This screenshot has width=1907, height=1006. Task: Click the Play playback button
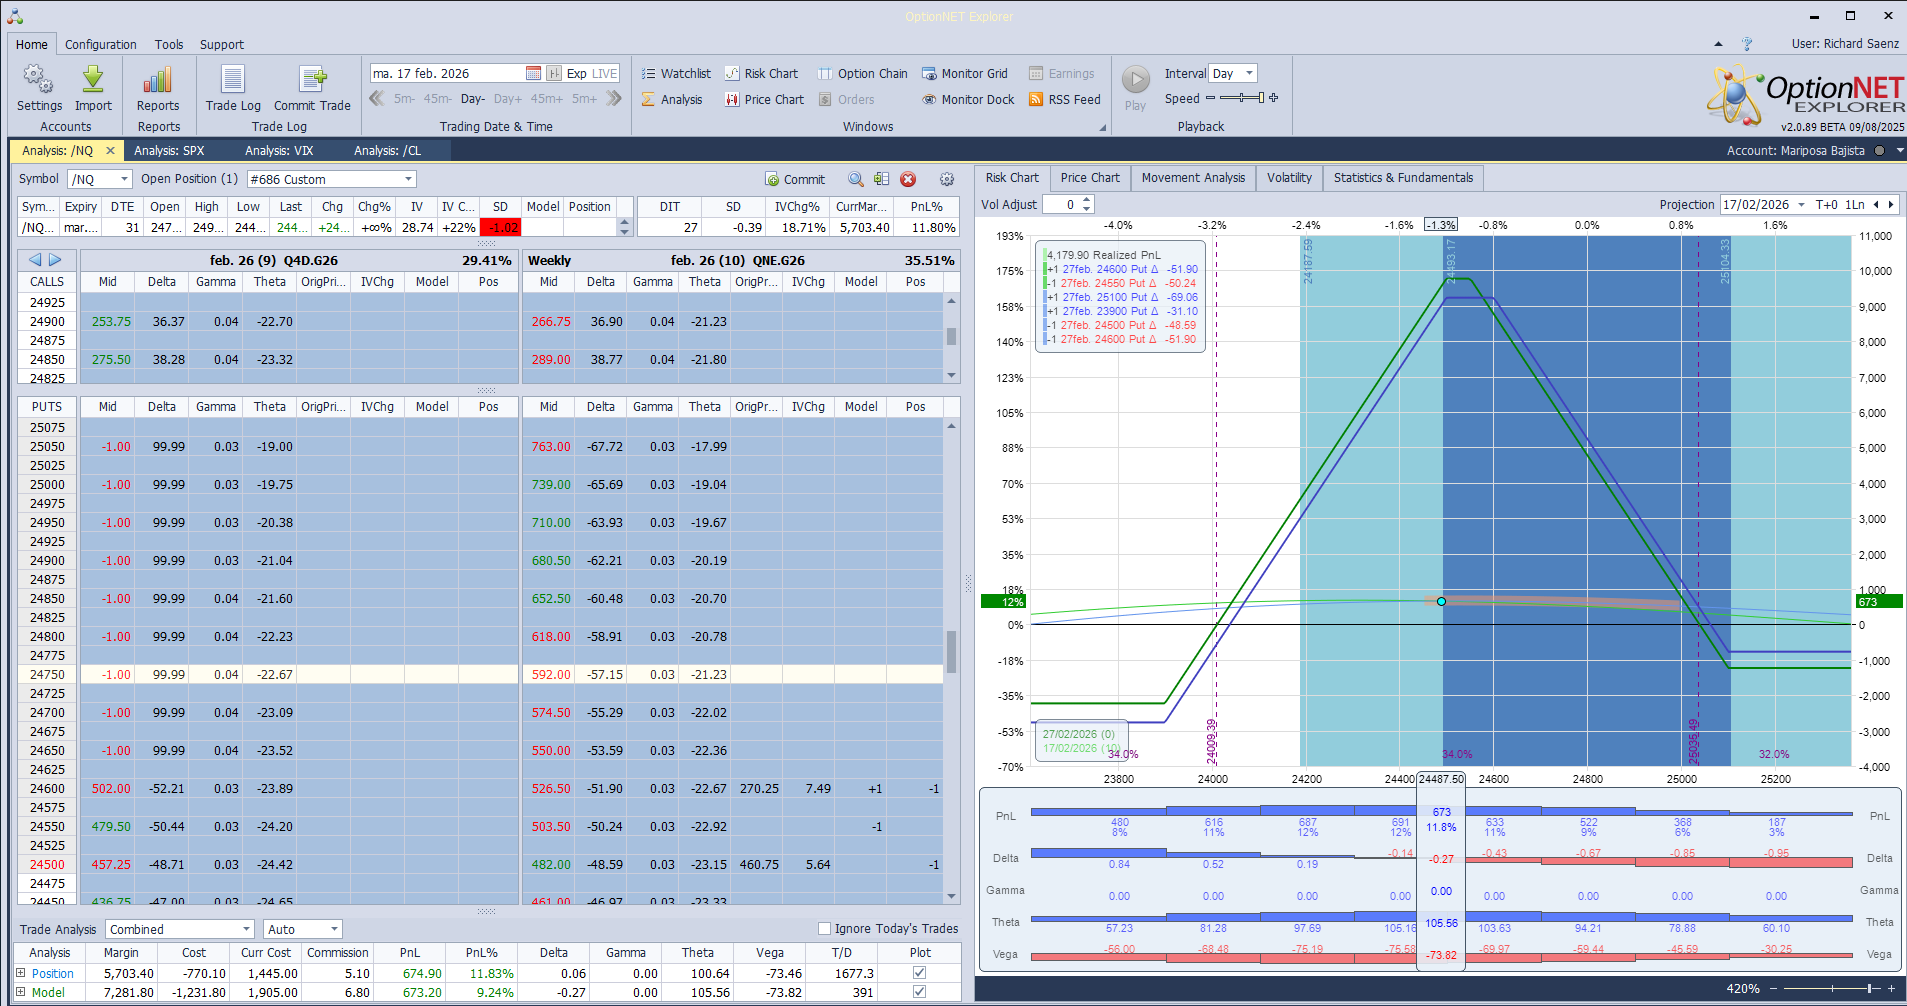pos(1135,88)
